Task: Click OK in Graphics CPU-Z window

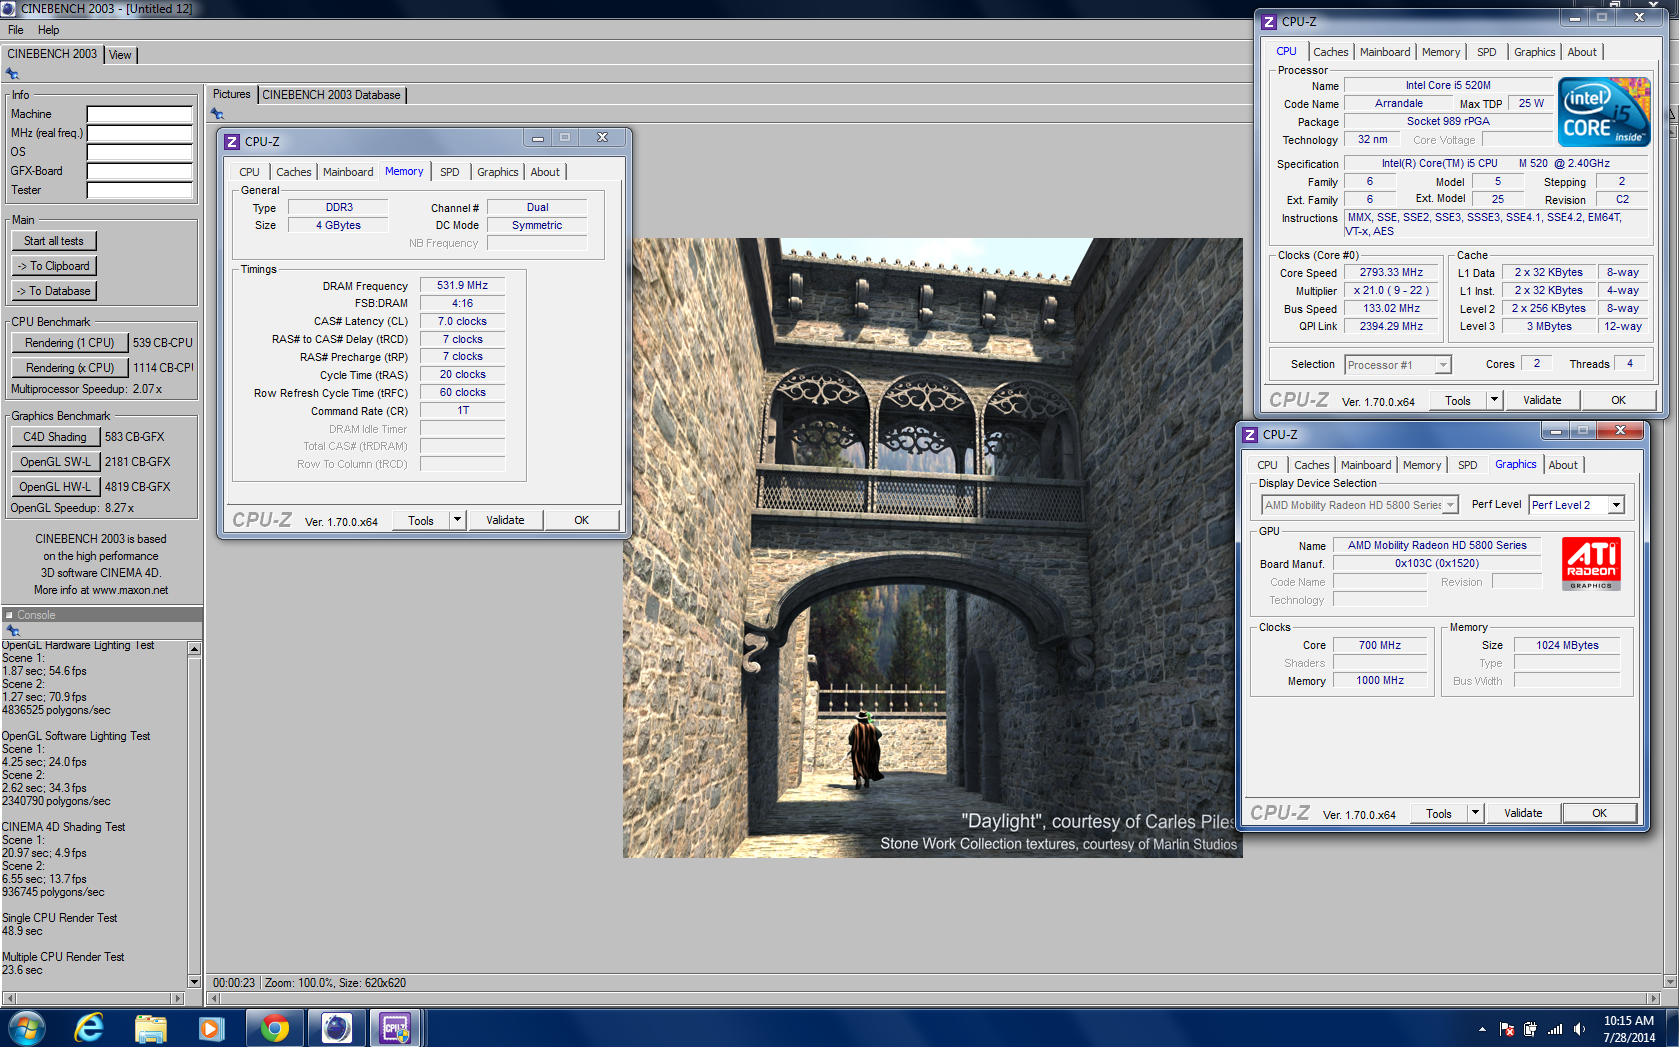Action: 1599,813
